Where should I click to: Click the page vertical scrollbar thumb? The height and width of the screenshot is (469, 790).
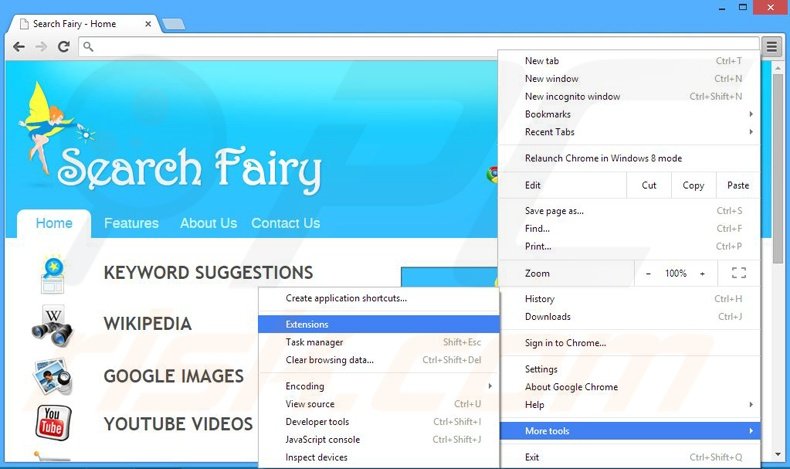(x=778, y=169)
